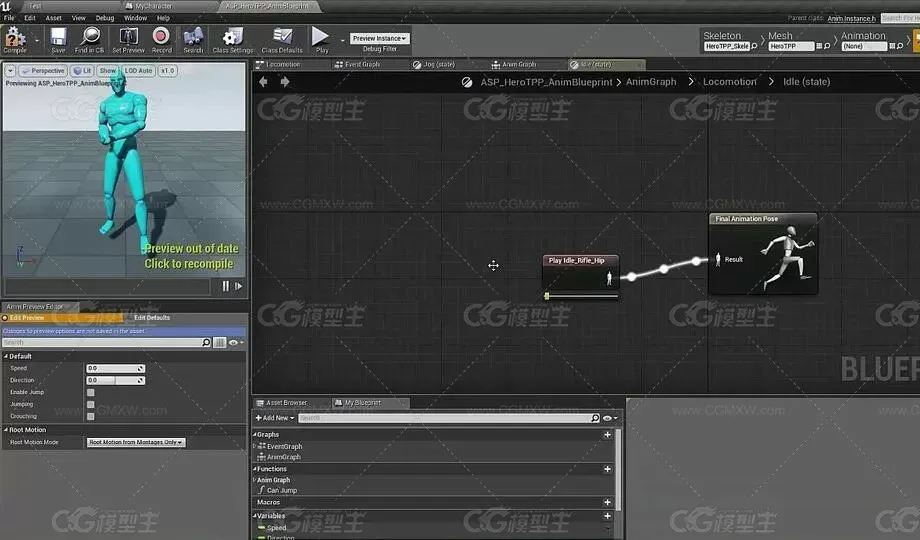Add a new graph with Graphs plus icon

pos(607,435)
